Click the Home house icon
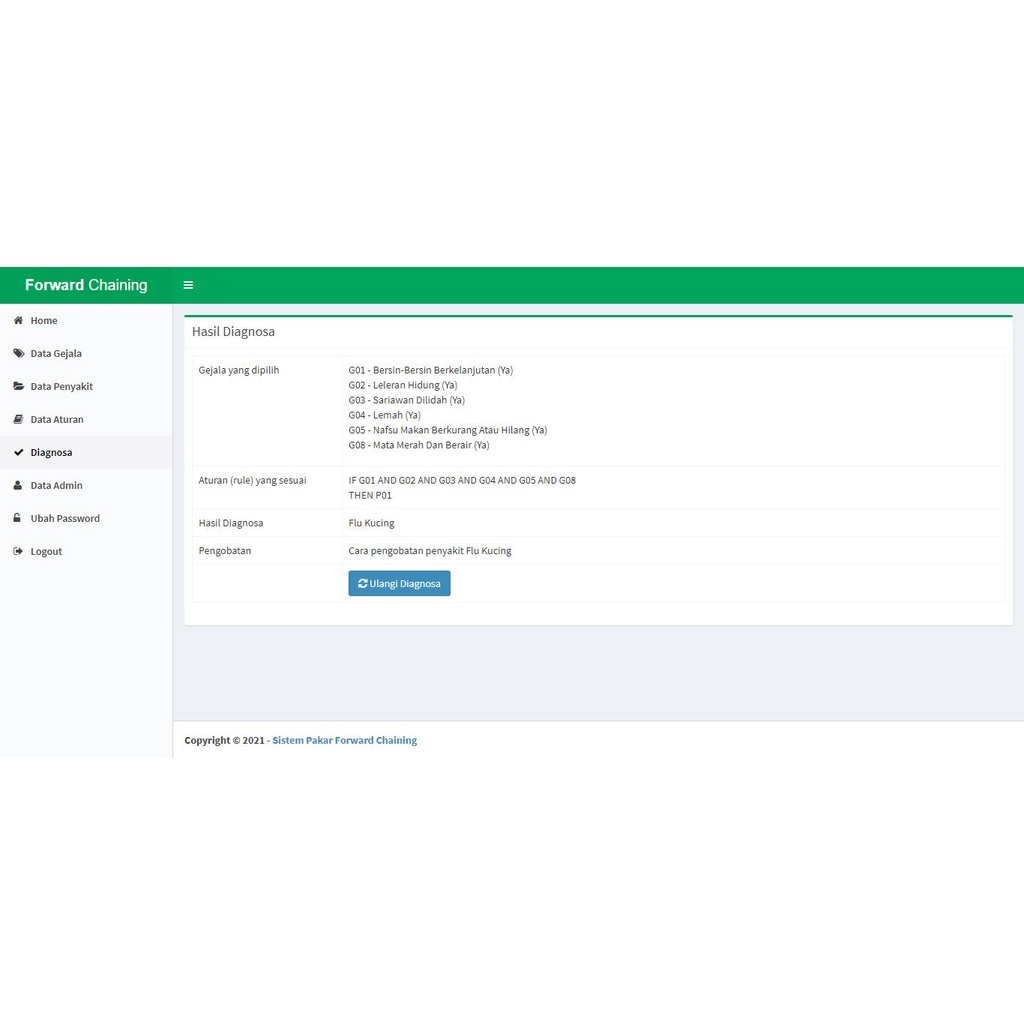This screenshot has width=1024, height=1024. 18,320
